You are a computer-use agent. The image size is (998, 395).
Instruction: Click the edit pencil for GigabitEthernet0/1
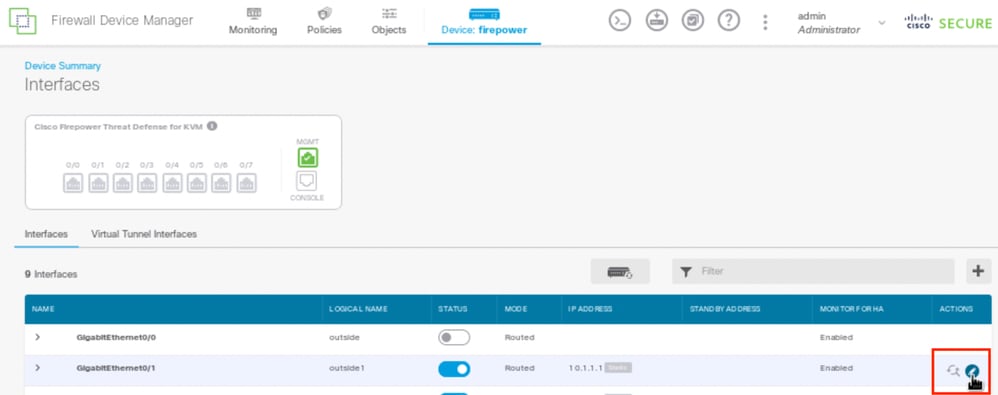pos(972,371)
